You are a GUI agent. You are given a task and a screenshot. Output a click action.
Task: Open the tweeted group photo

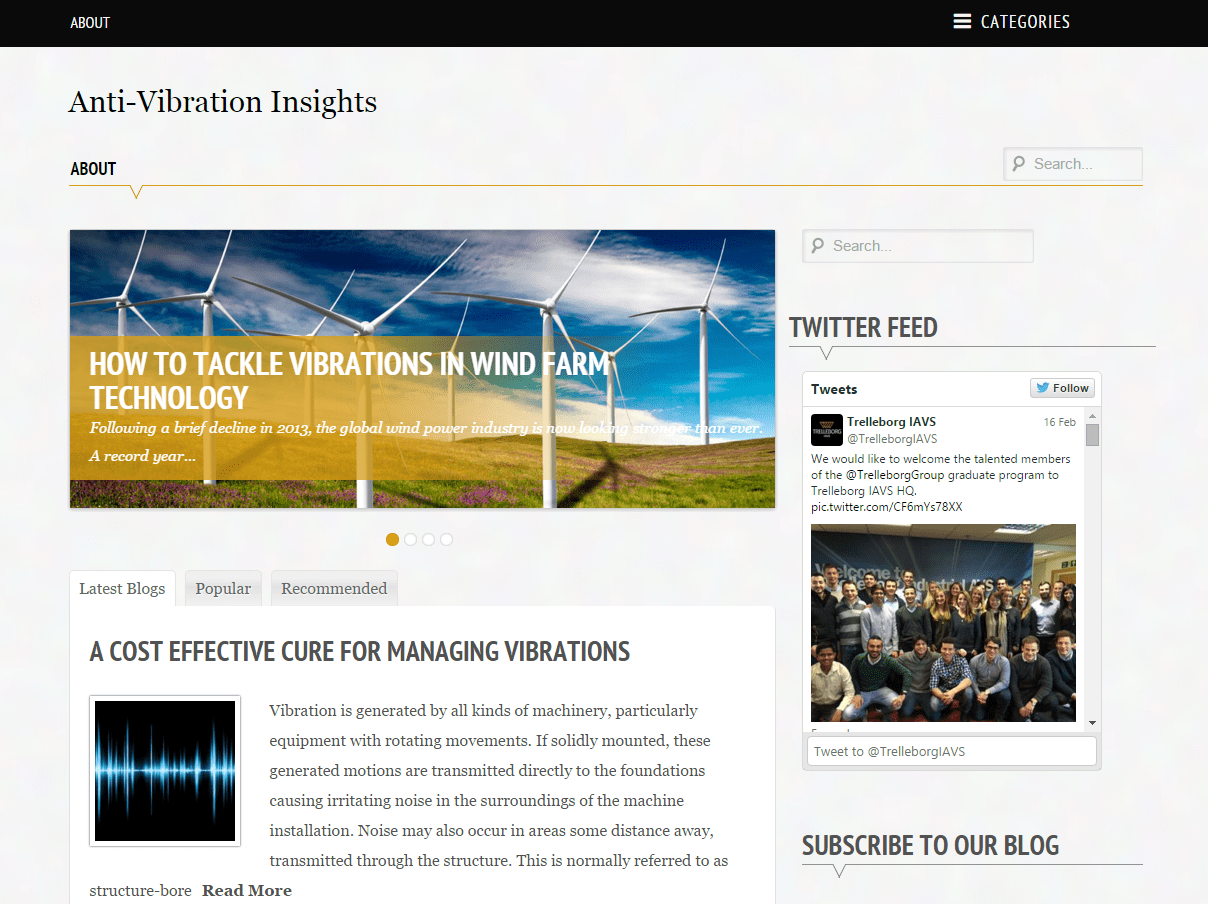(943, 622)
